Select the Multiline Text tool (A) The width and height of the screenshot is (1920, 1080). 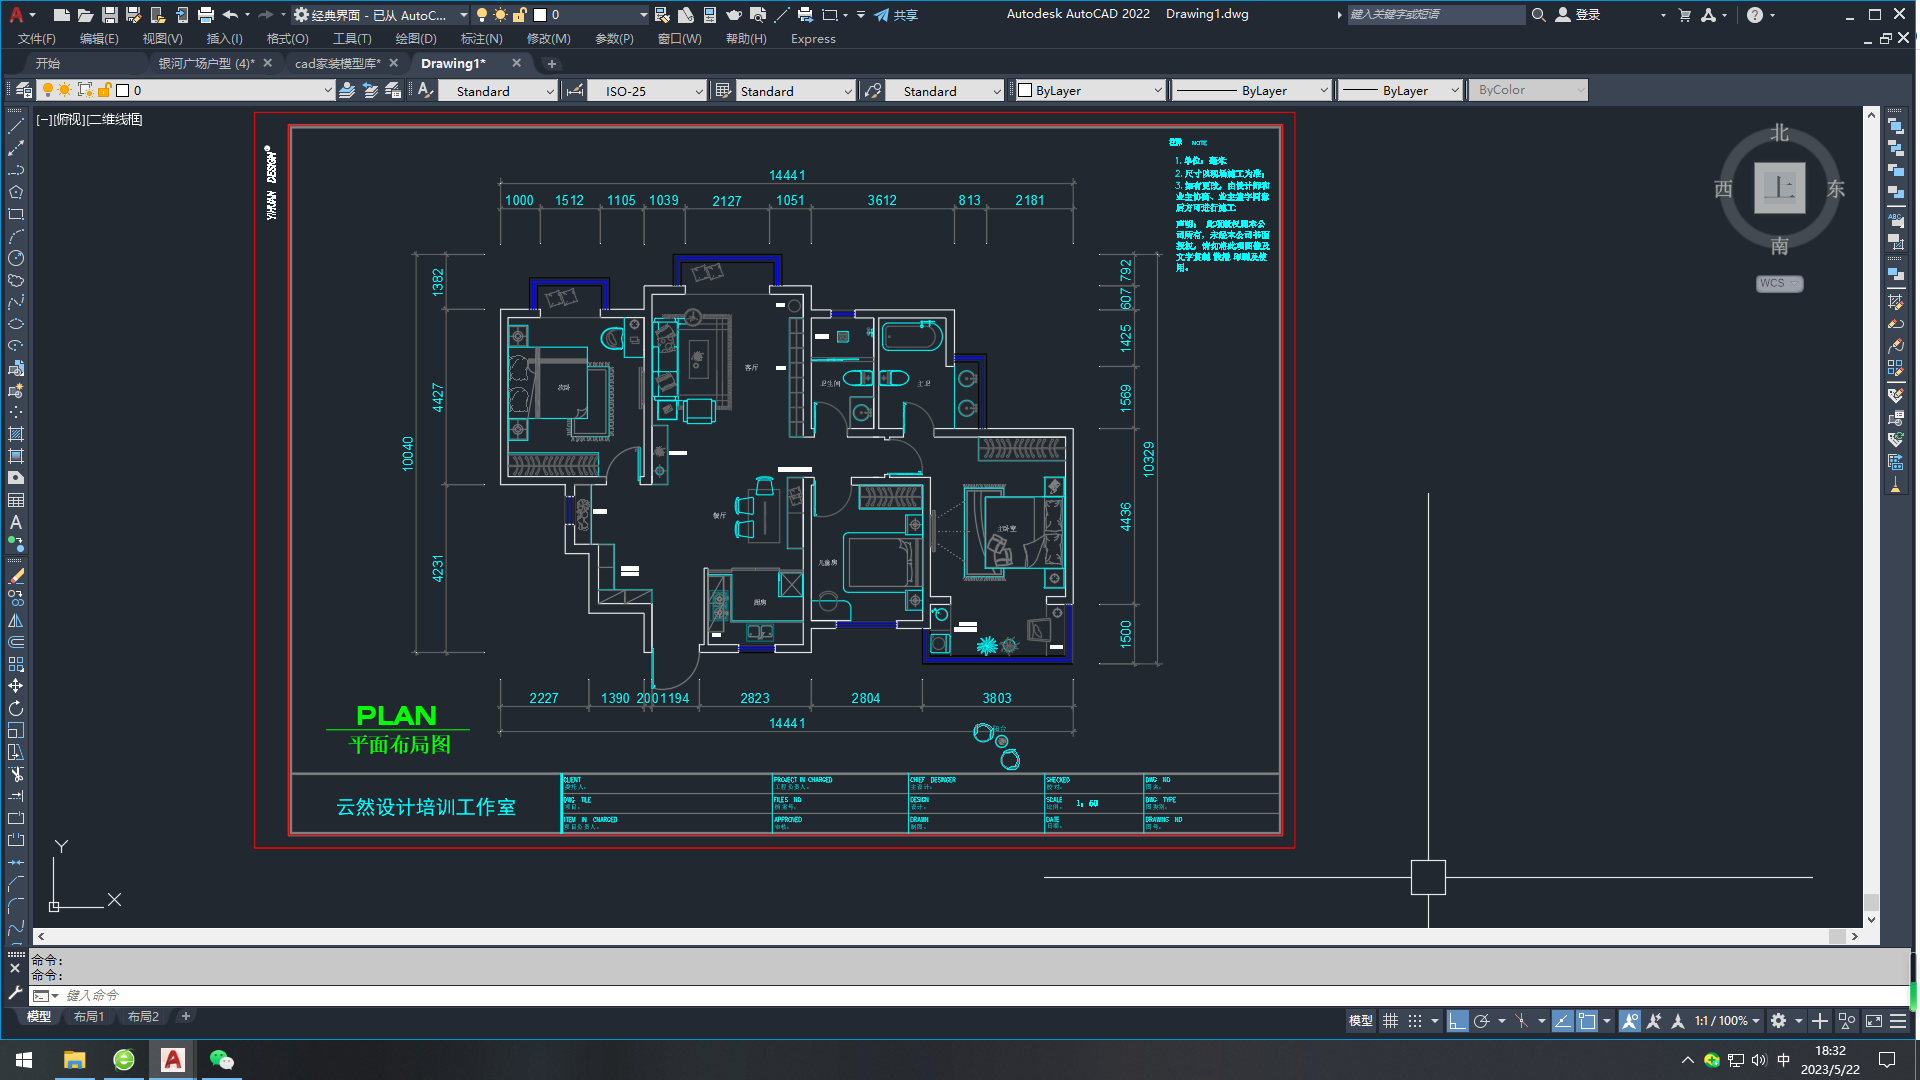click(x=16, y=522)
